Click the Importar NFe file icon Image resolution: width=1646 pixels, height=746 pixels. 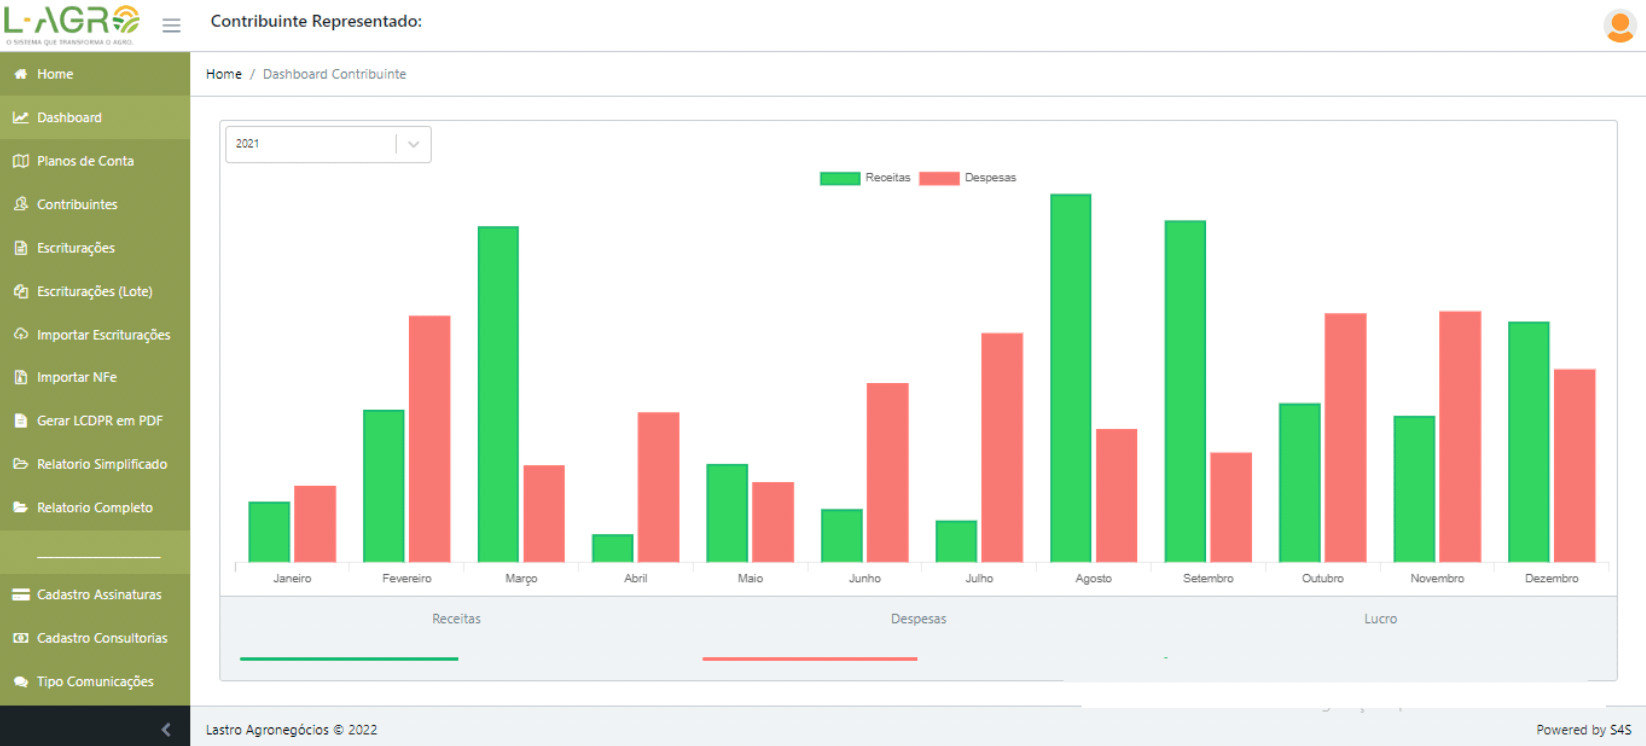(x=20, y=377)
